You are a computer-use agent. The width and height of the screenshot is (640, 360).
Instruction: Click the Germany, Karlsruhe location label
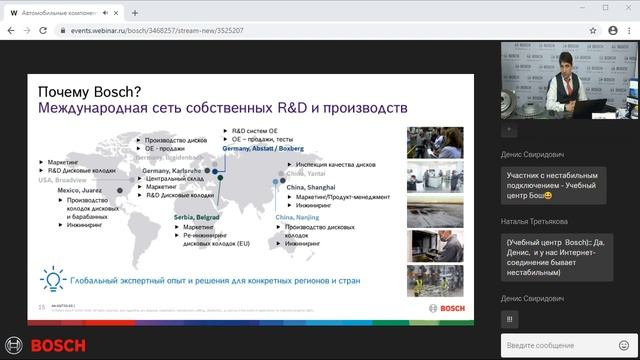tap(171, 171)
